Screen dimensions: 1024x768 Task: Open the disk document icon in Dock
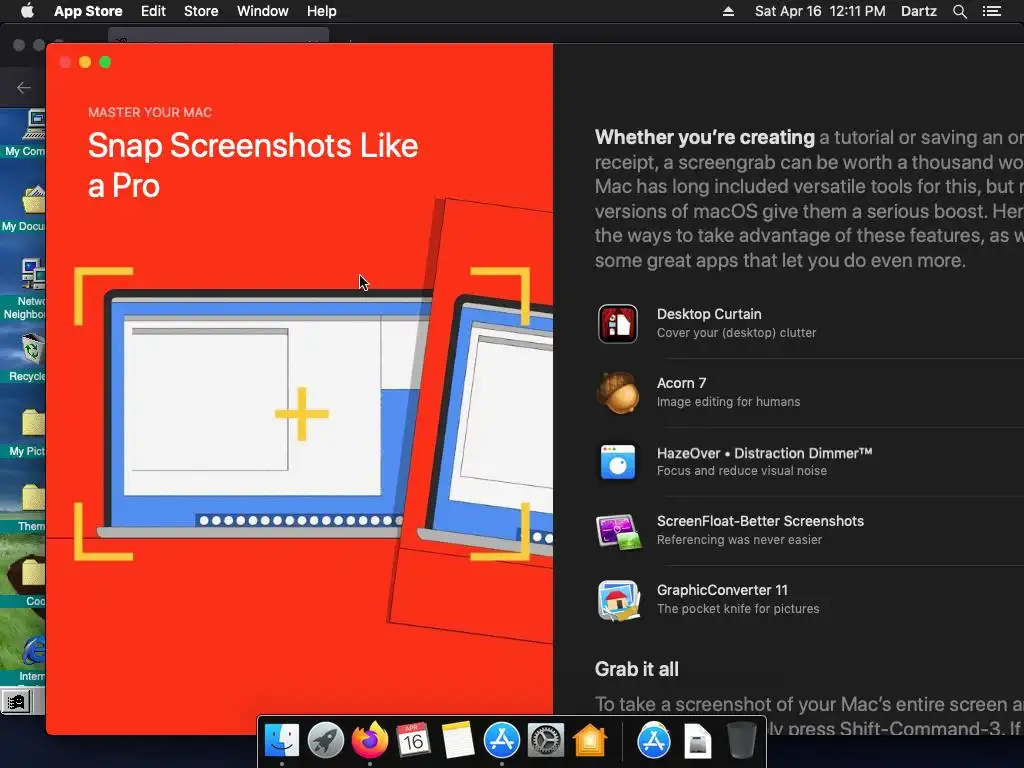[x=697, y=741]
